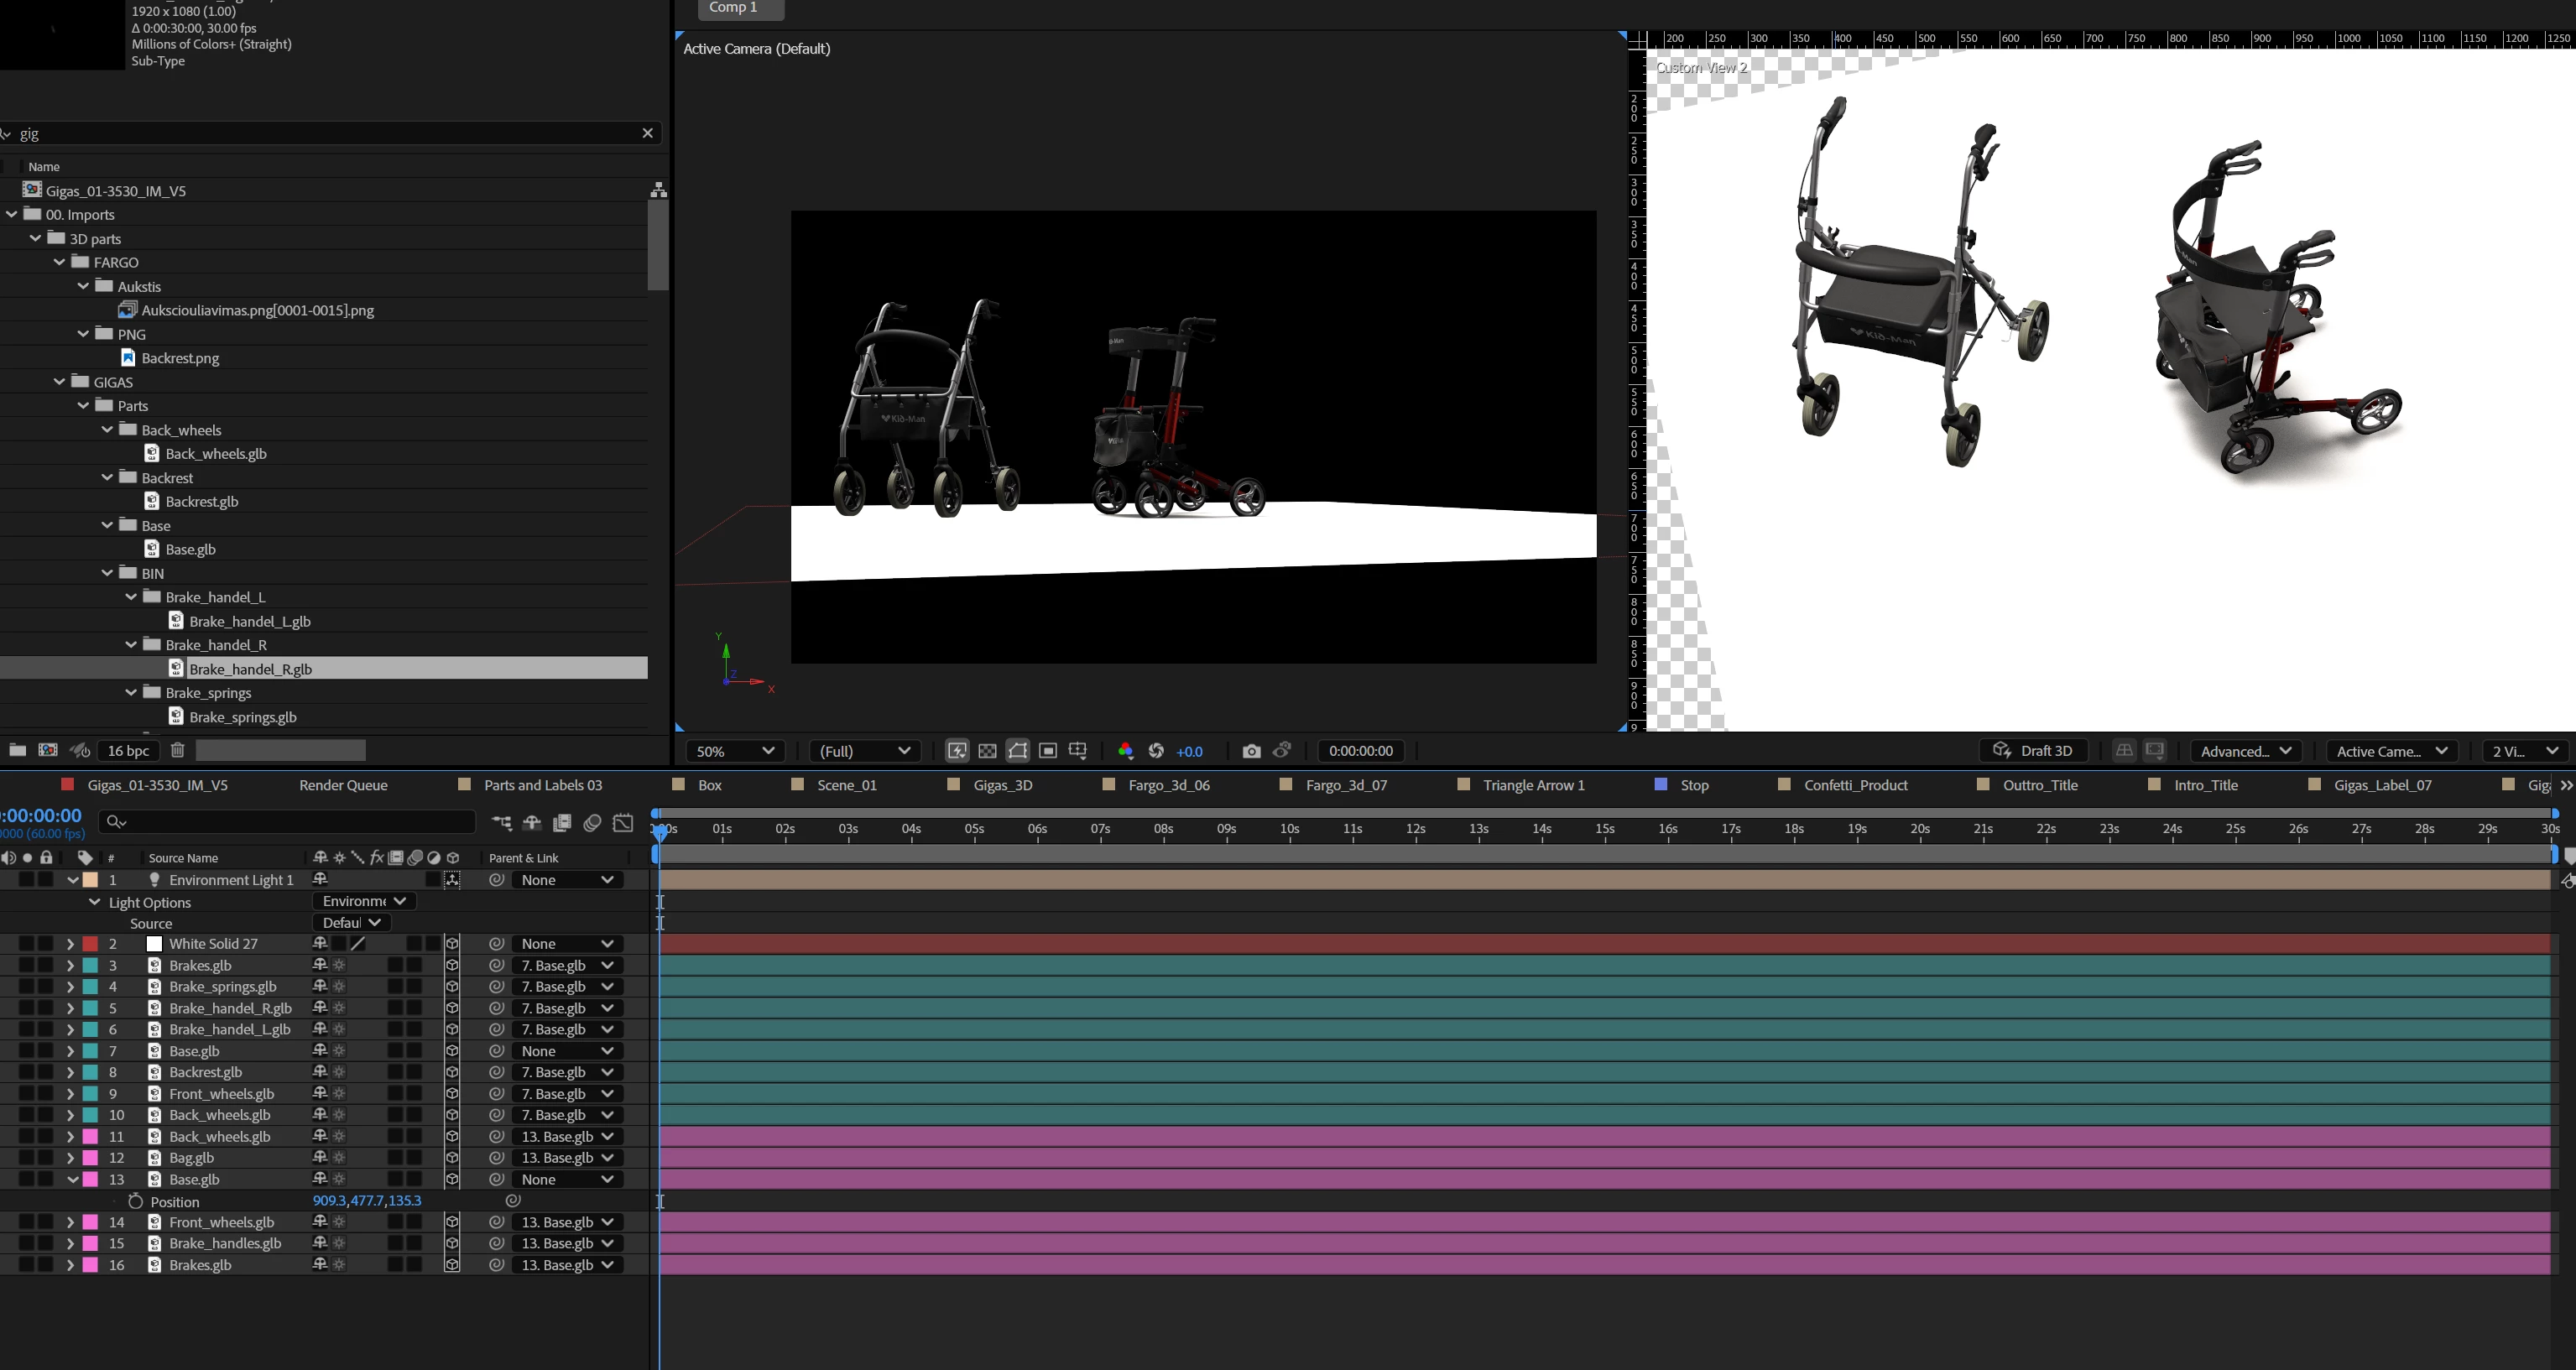This screenshot has width=2576, height=1370.
Task: Toggle region of interest icon
Action: click(x=1048, y=751)
